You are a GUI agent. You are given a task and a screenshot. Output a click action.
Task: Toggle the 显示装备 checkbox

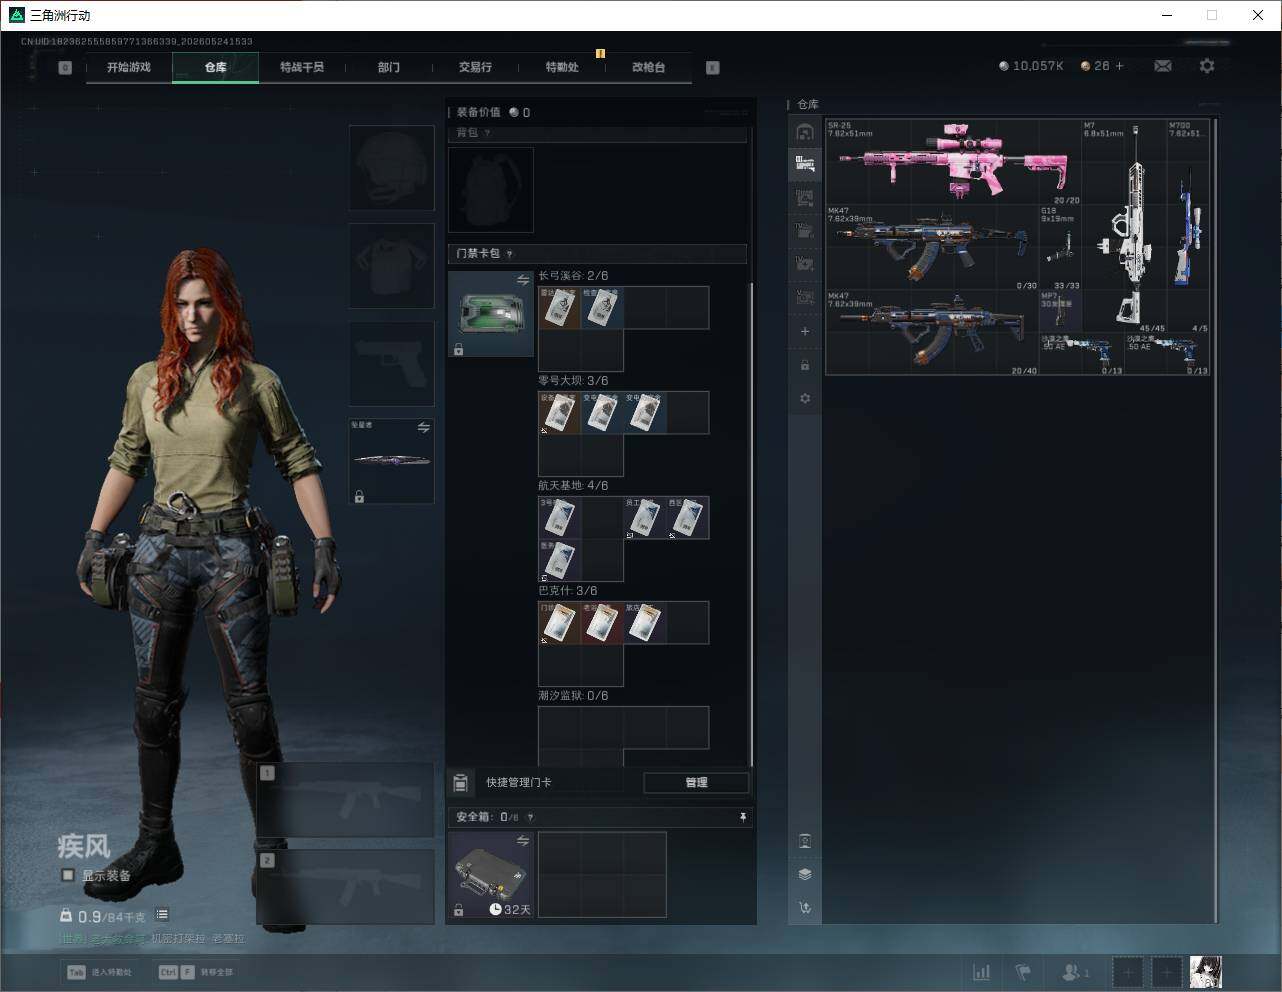point(67,875)
